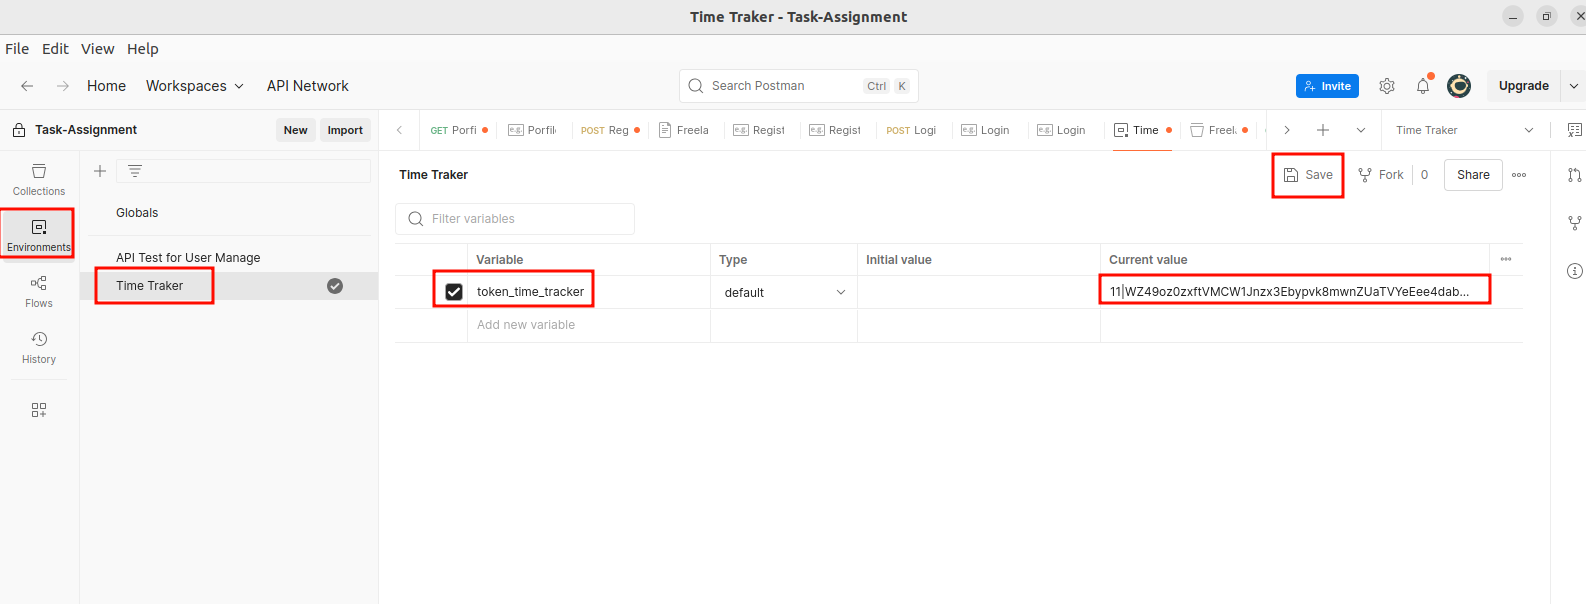Screen dimensions: 1586x604
Task: Share the Time Traker environment
Action: [x=1473, y=175]
